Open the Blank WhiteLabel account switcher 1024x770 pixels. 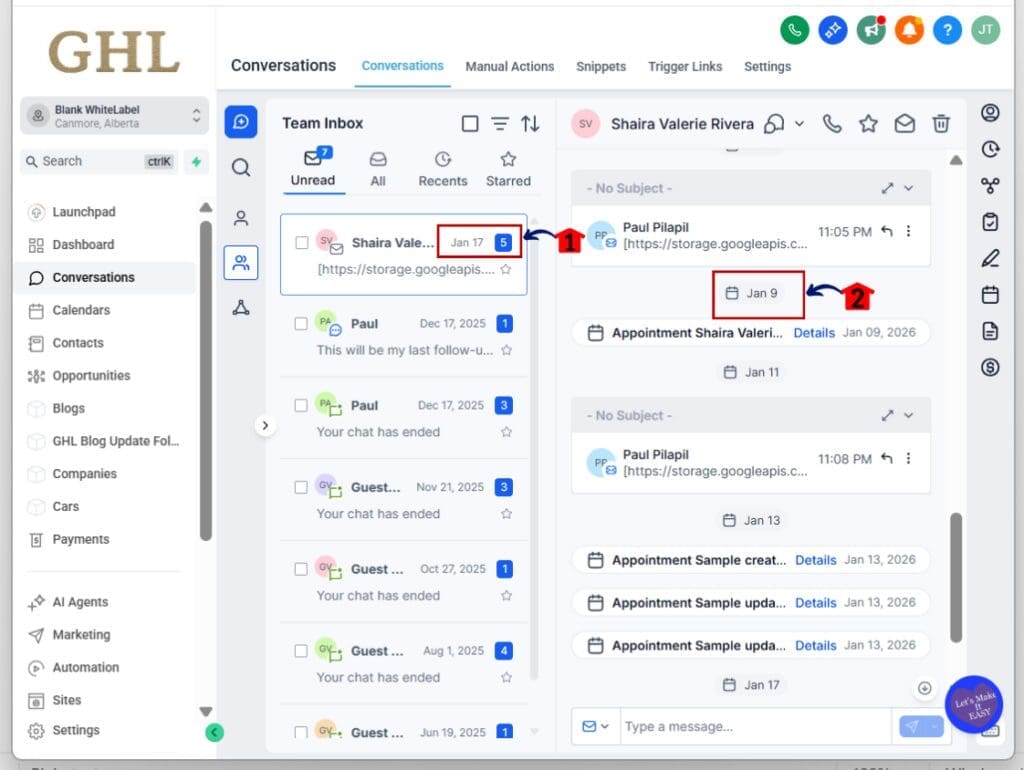pyautogui.click(x=114, y=116)
